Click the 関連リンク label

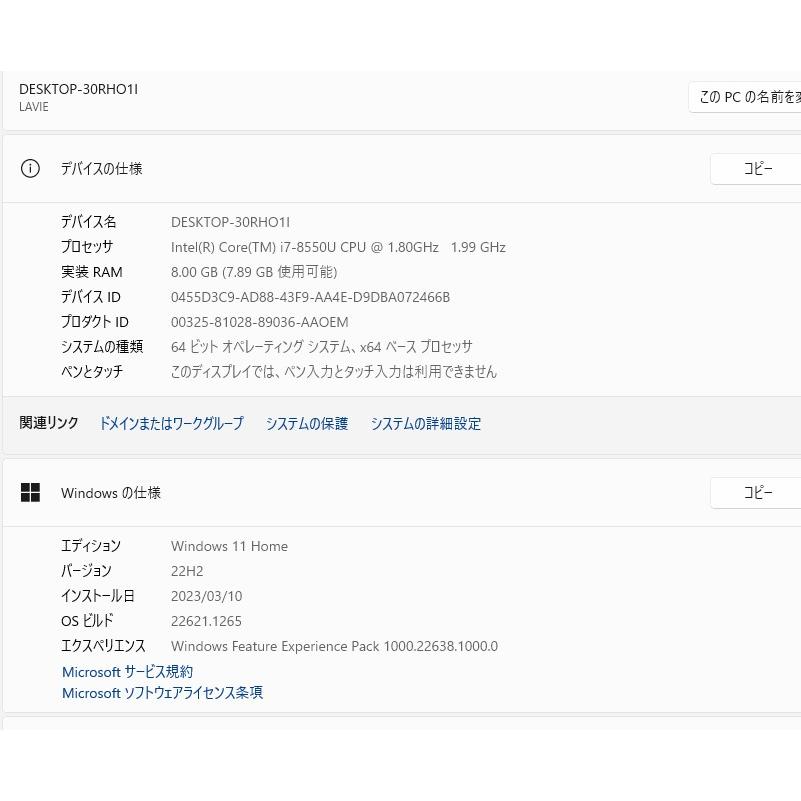tap(49, 423)
